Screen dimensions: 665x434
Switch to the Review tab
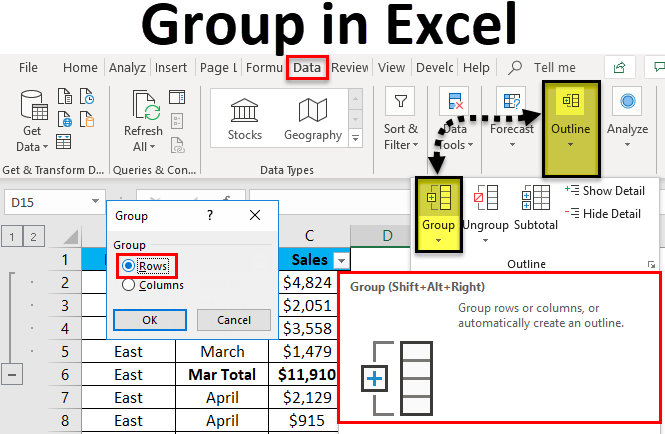tap(350, 67)
